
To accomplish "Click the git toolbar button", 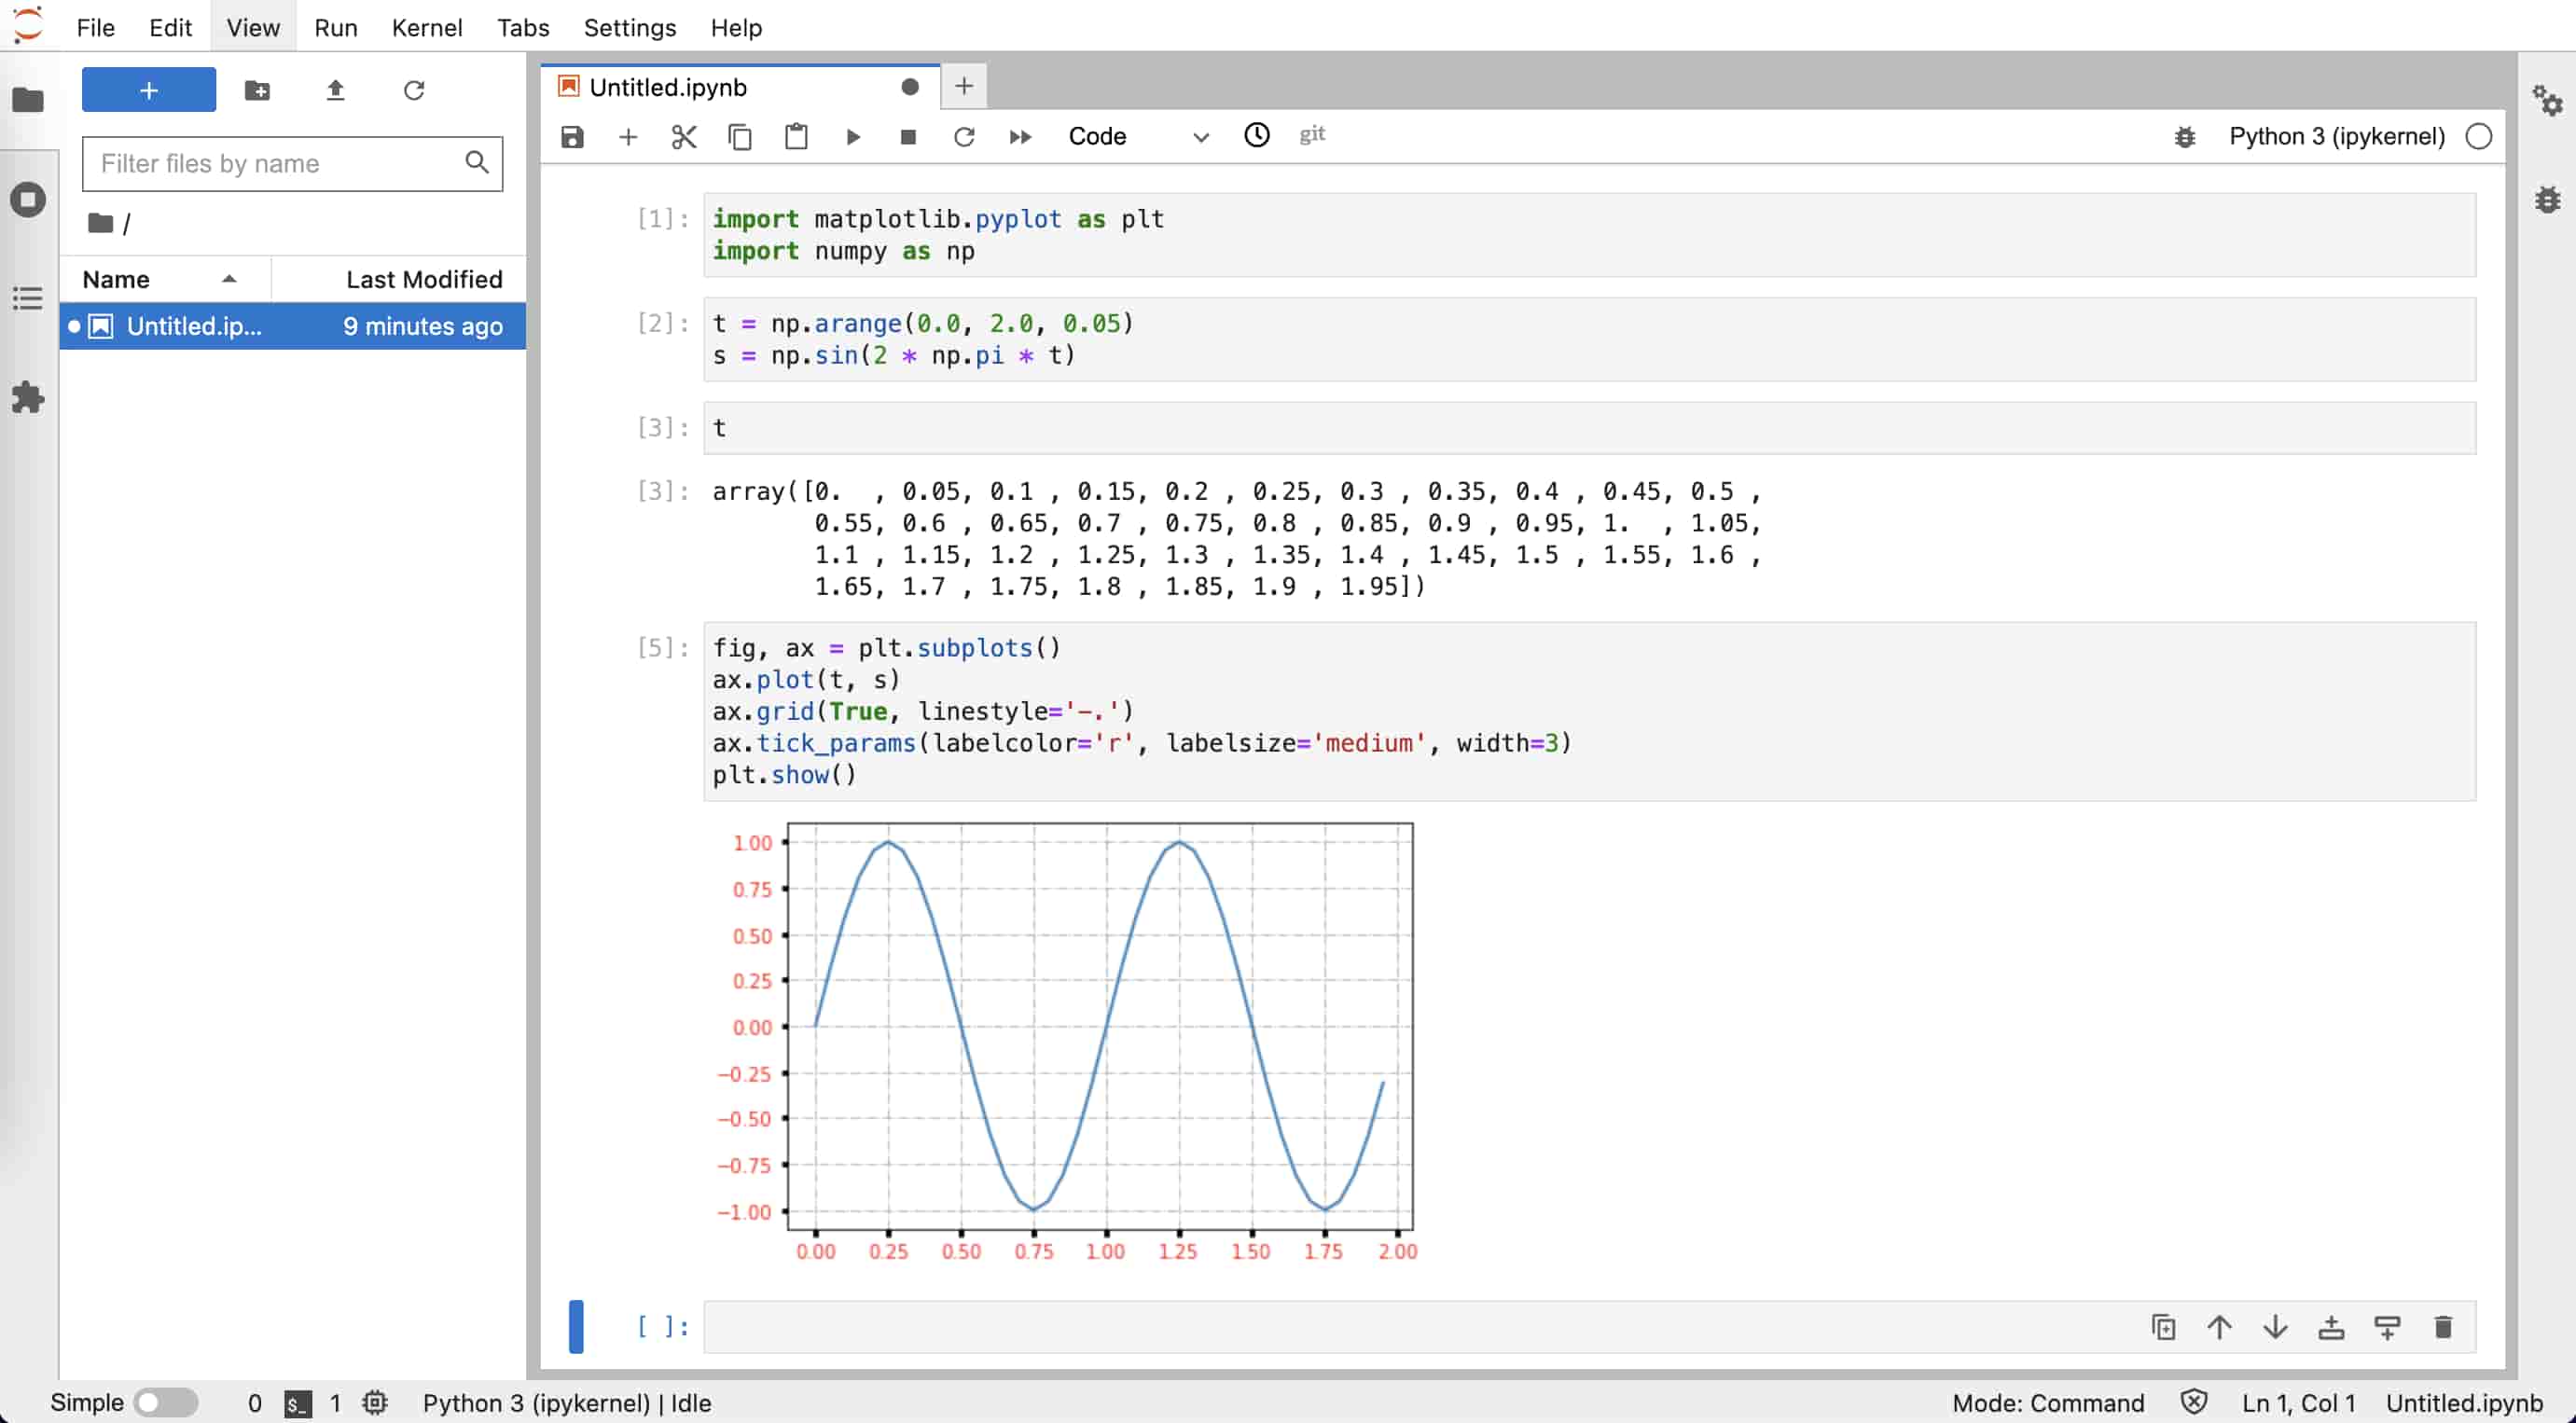I will point(1312,134).
